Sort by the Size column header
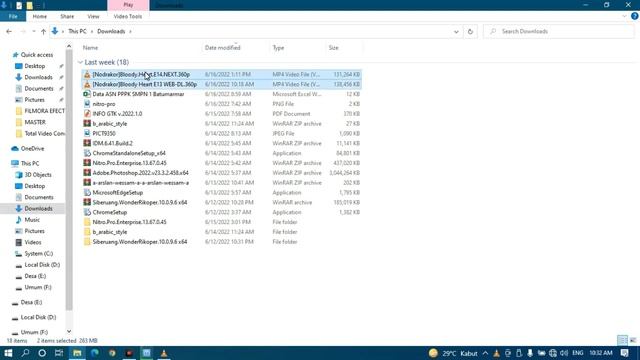This screenshot has height=360, width=640. pyautogui.click(x=333, y=48)
